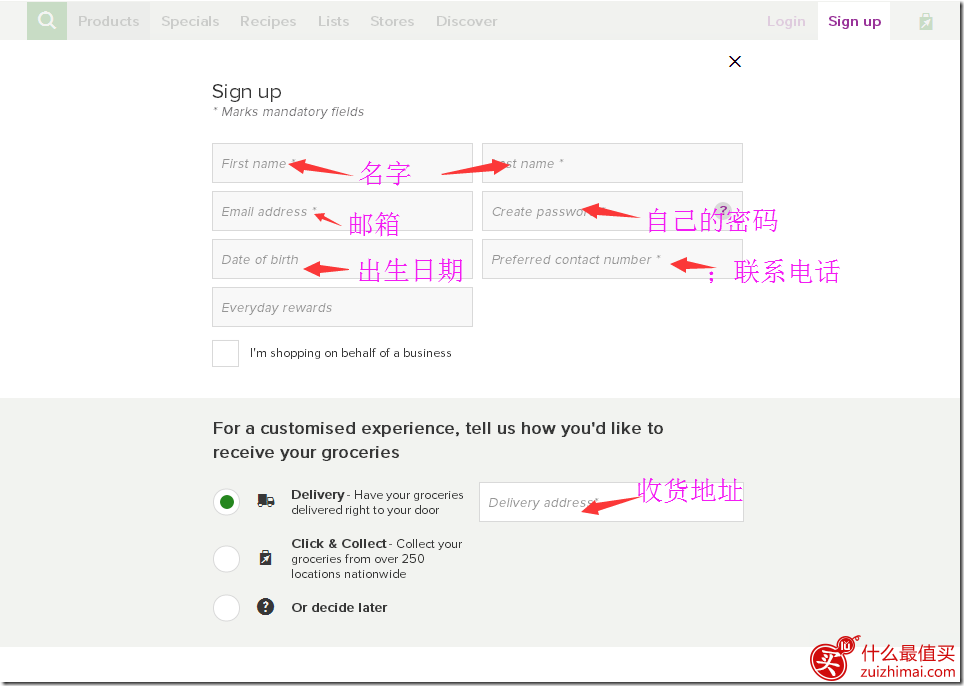Click the 'Marks mandatory fields' note
The image size is (964, 686).
click(x=288, y=112)
